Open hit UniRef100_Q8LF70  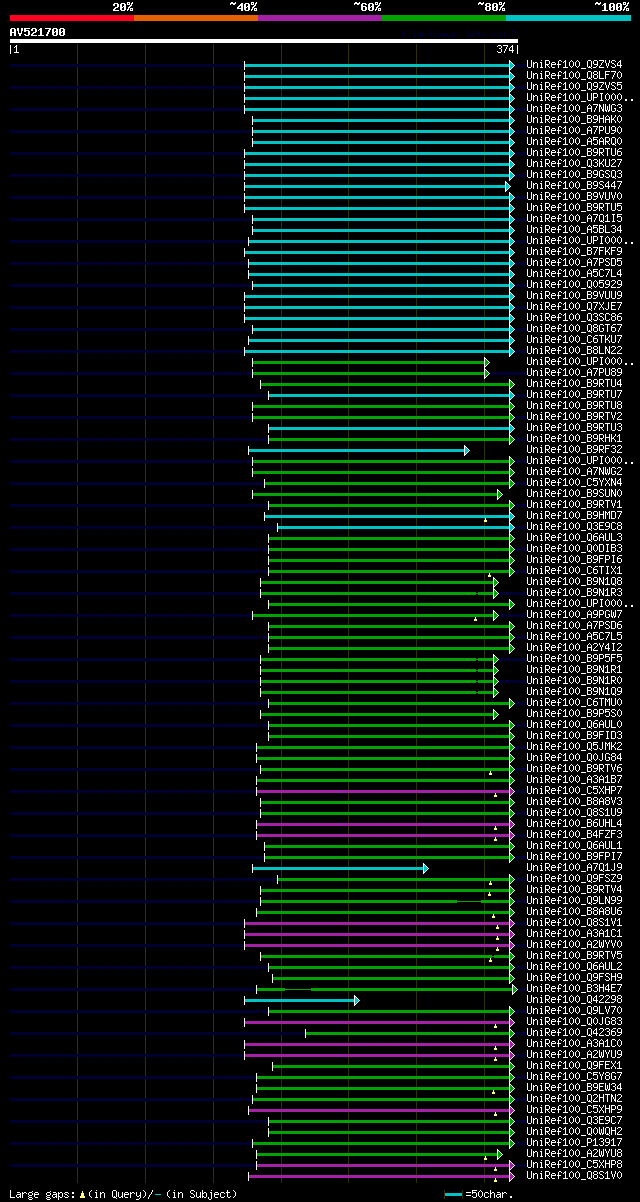(x=574, y=75)
